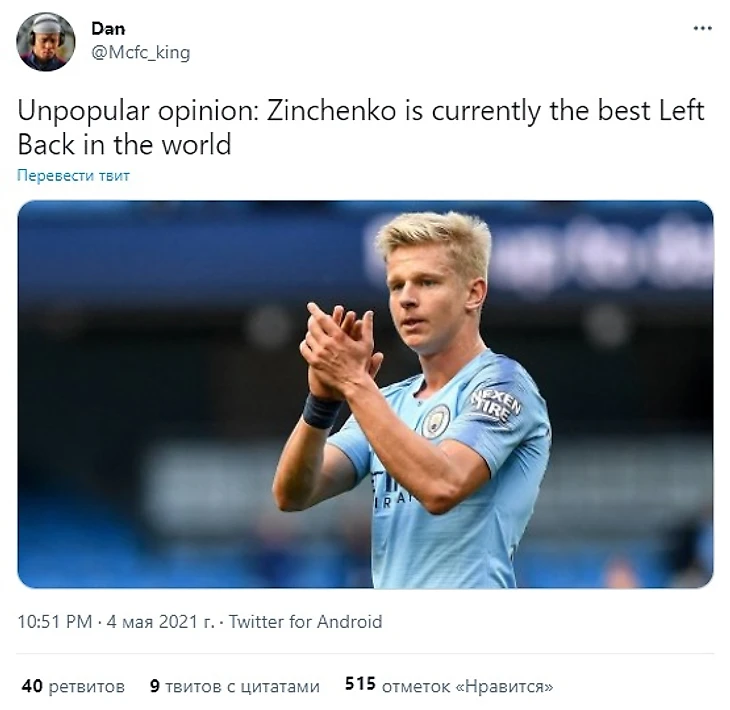Click the dark wristband in the photo
Image resolution: width=730 pixels, height=710 pixels.
322,411
